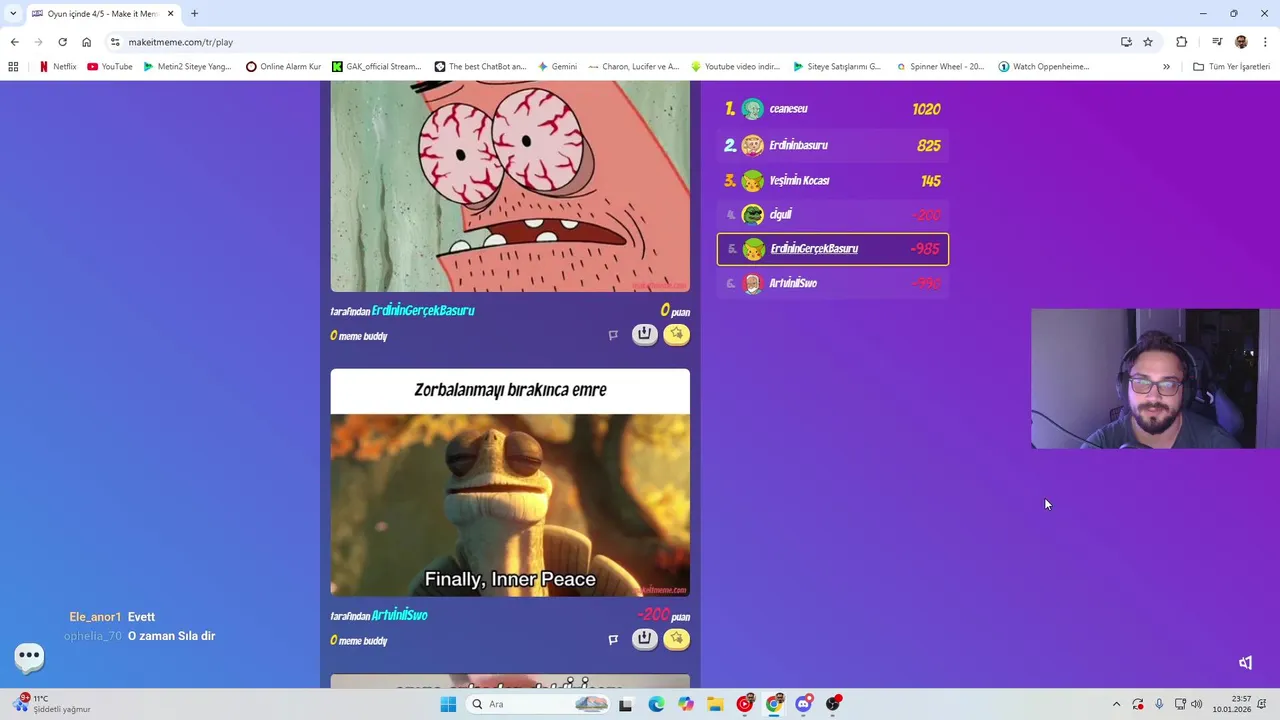
Task: Open browser home page
Action: [86, 42]
